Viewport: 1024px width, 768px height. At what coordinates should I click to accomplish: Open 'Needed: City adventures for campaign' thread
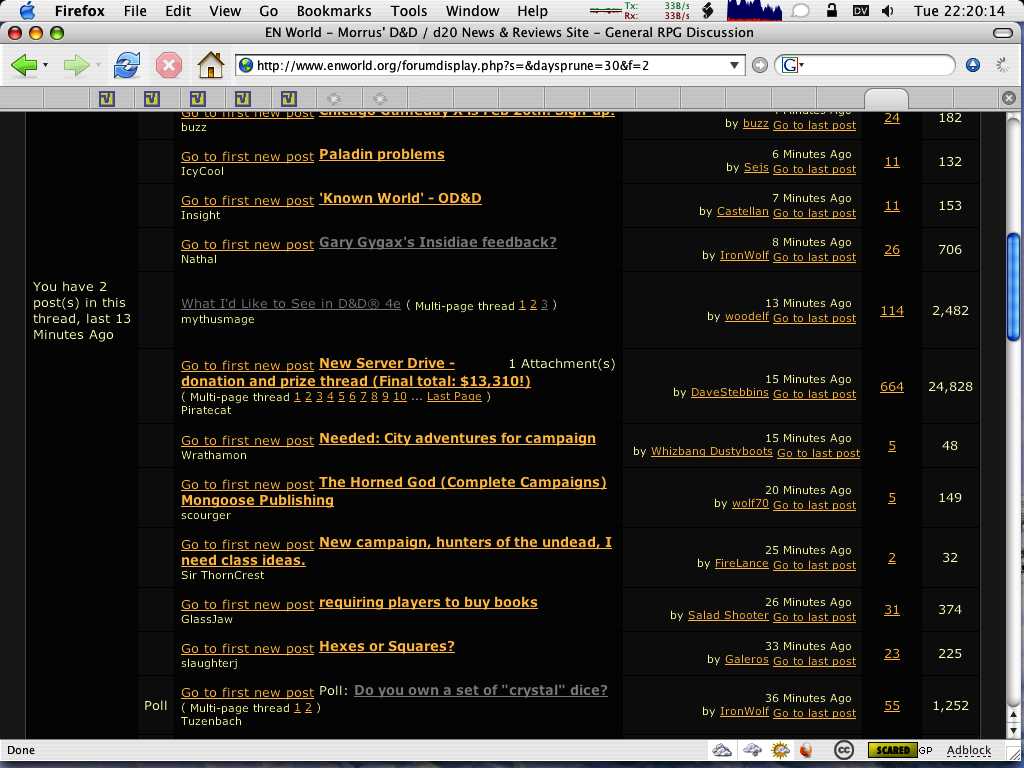pyautogui.click(x=457, y=438)
